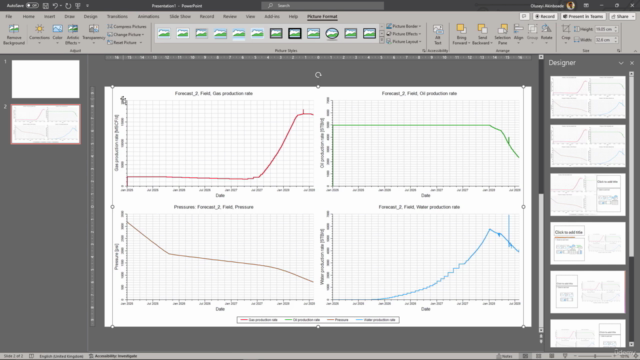This screenshot has height=360, width=640.
Task: Click the Save icon in Quick Access toolbar
Action: pyautogui.click(x=46, y=6)
